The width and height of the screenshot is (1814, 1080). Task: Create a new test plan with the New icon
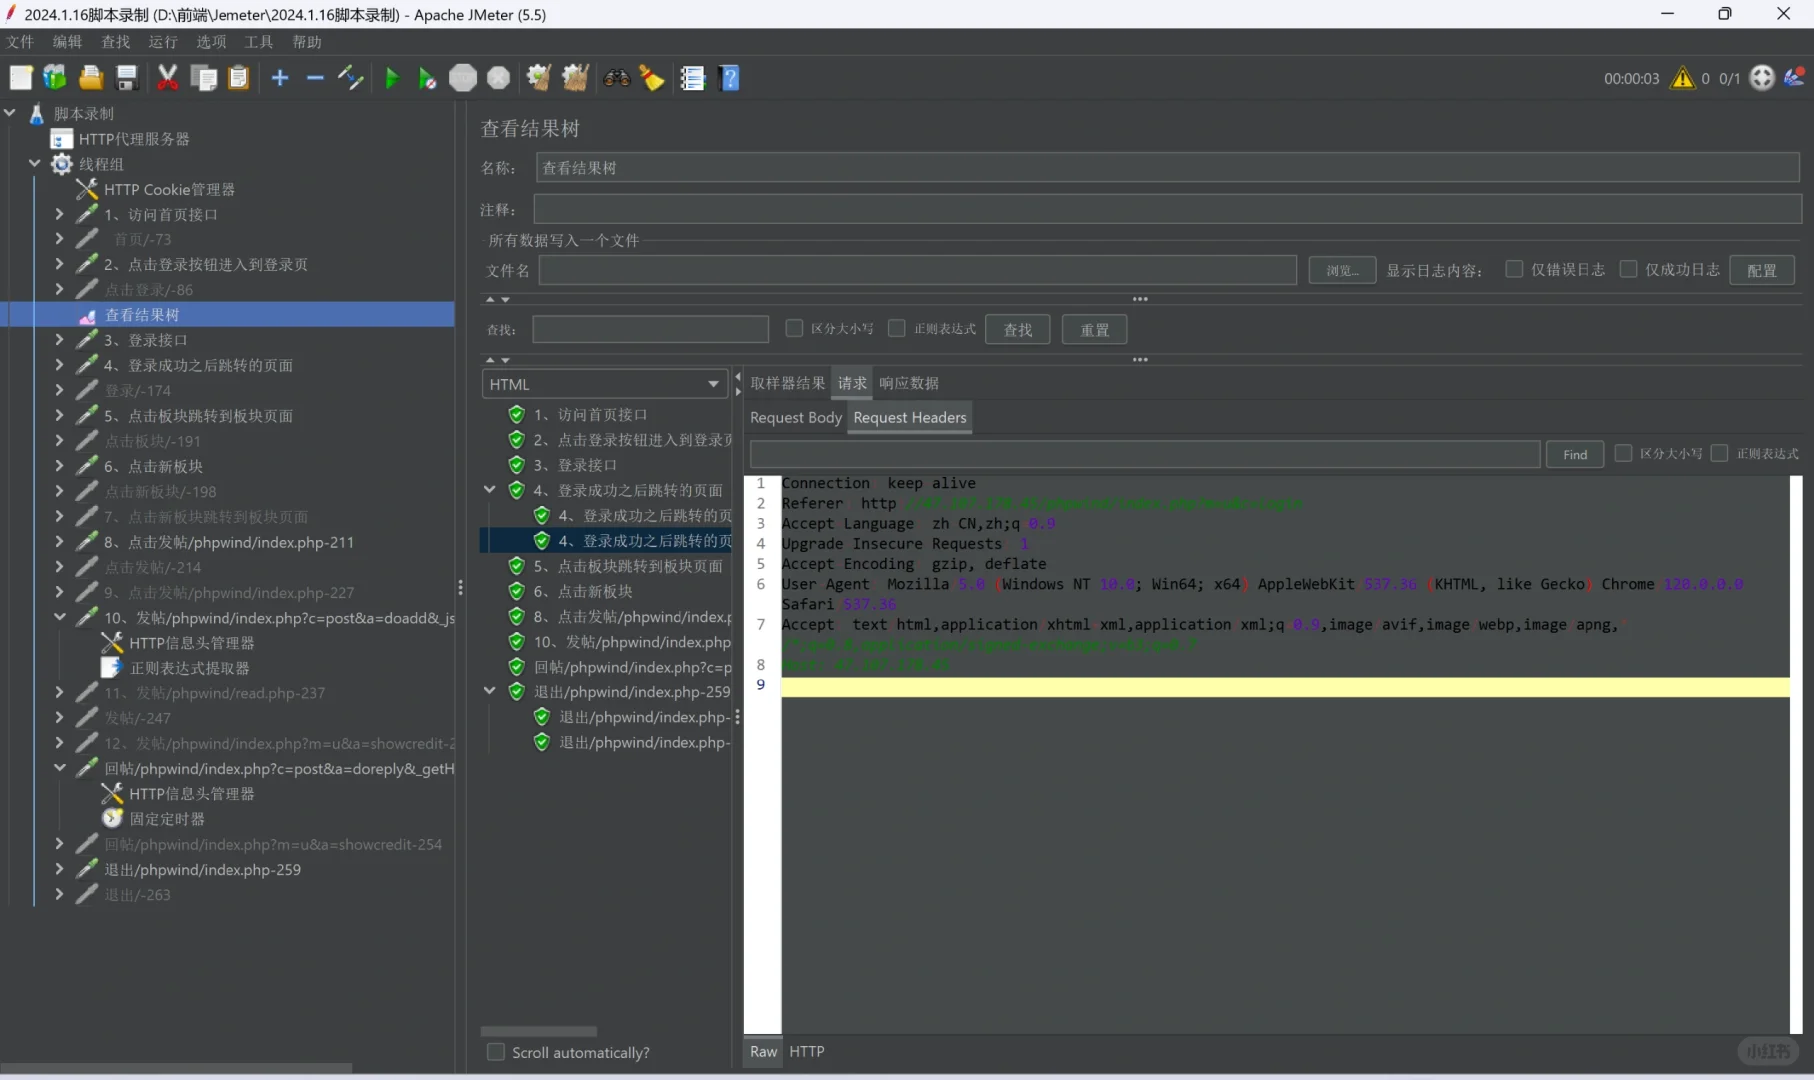[x=21, y=78]
